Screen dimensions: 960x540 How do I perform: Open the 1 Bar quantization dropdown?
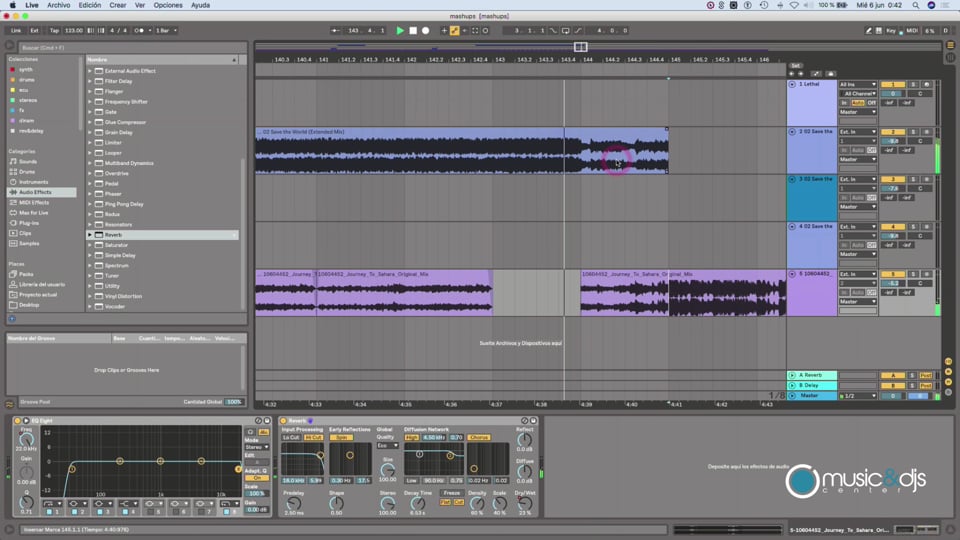pos(166,30)
